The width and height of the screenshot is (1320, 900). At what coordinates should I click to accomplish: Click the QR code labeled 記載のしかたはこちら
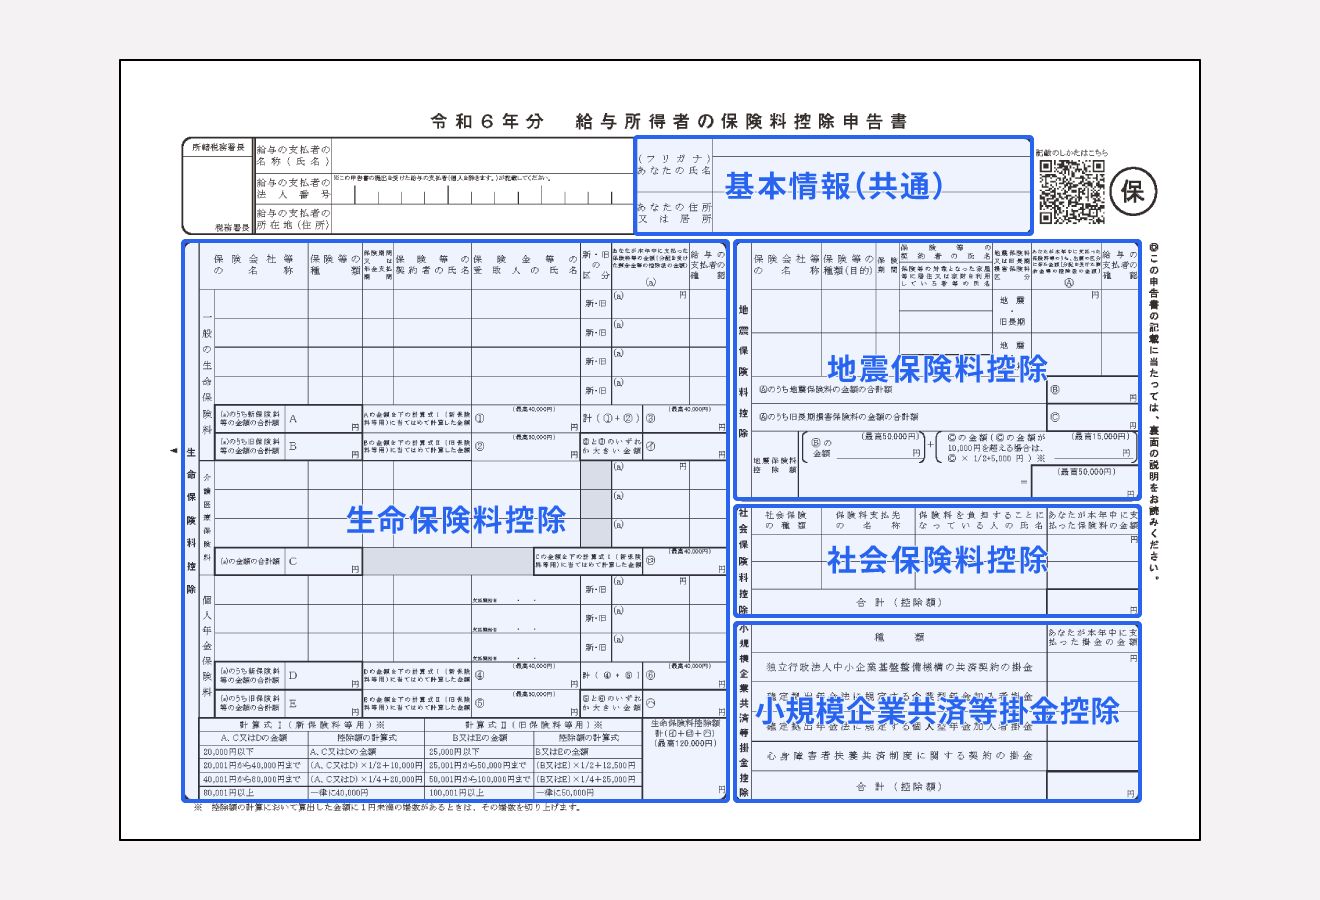tap(1072, 191)
